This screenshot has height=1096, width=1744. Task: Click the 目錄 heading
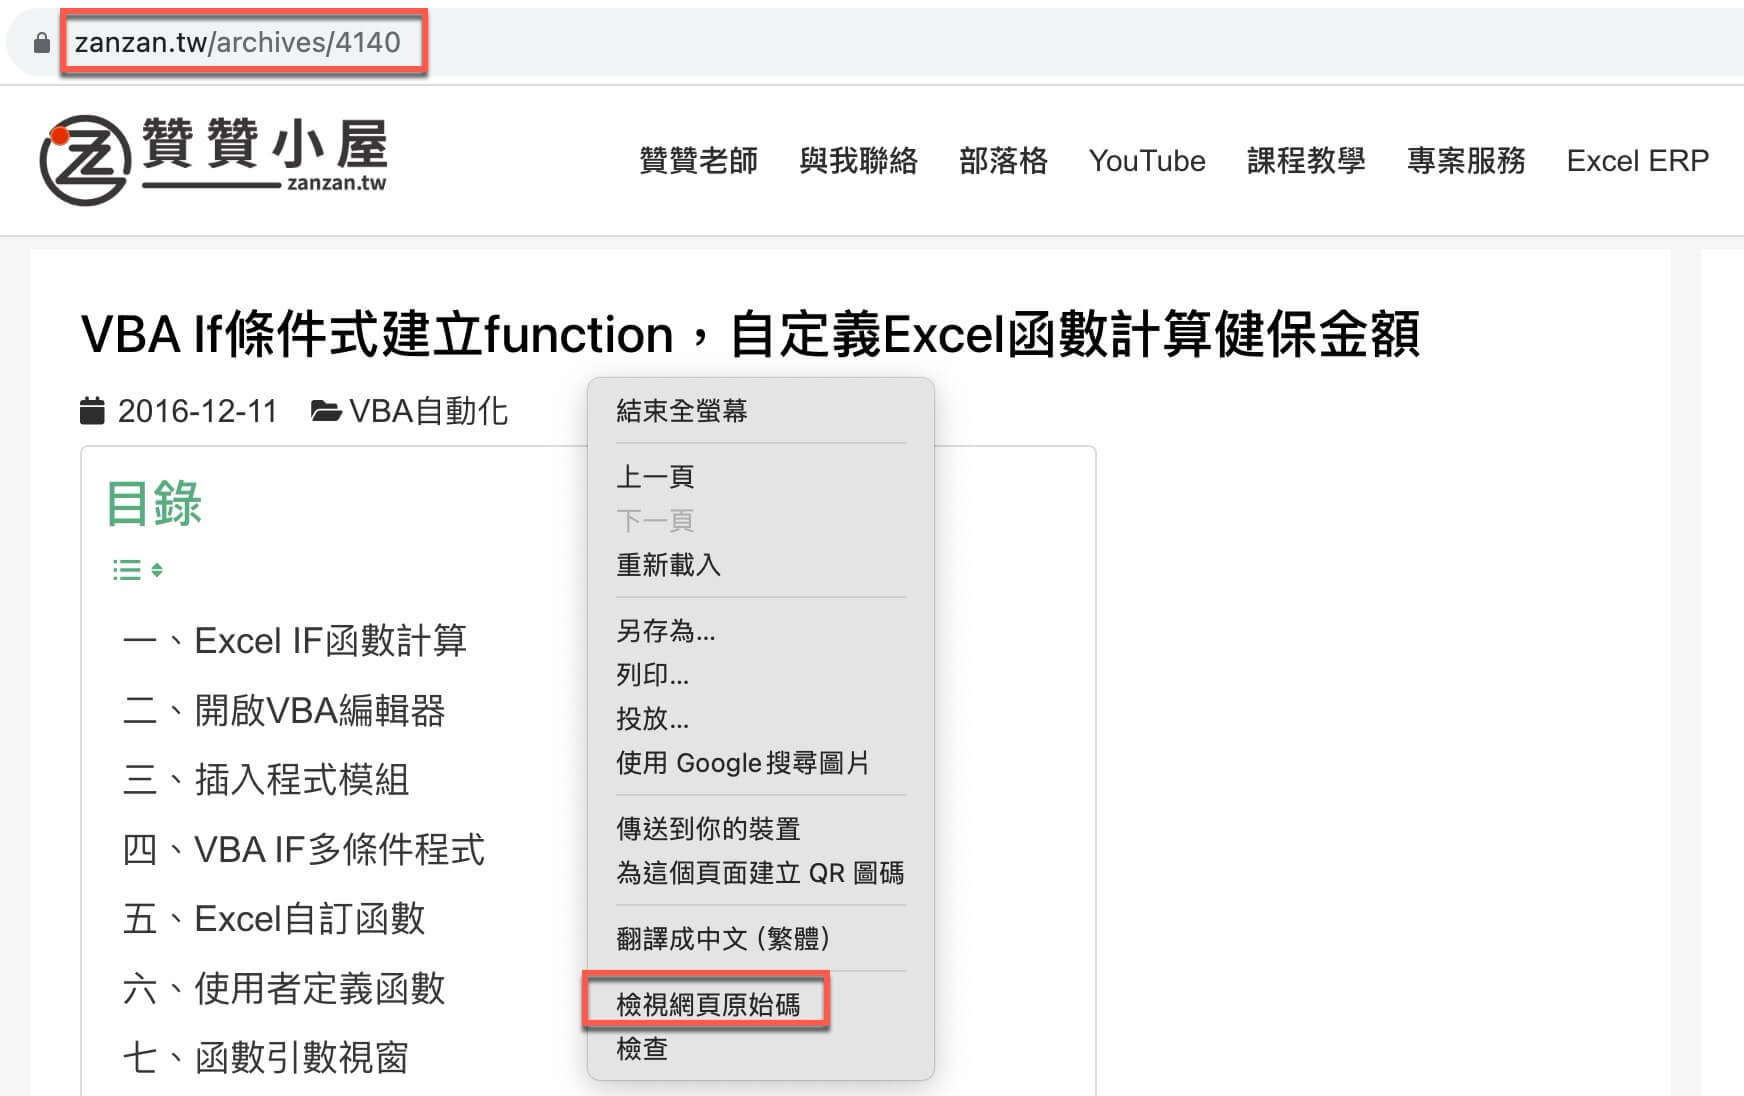(x=154, y=503)
